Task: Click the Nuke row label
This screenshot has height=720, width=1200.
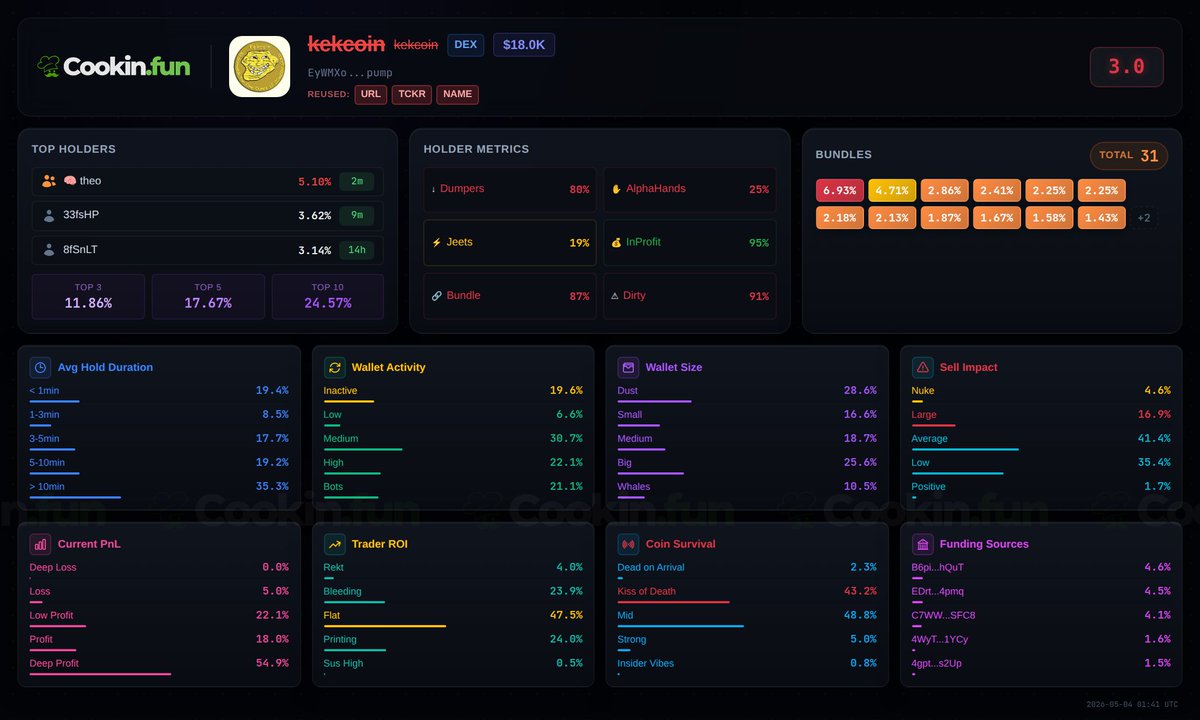Action: point(923,390)
